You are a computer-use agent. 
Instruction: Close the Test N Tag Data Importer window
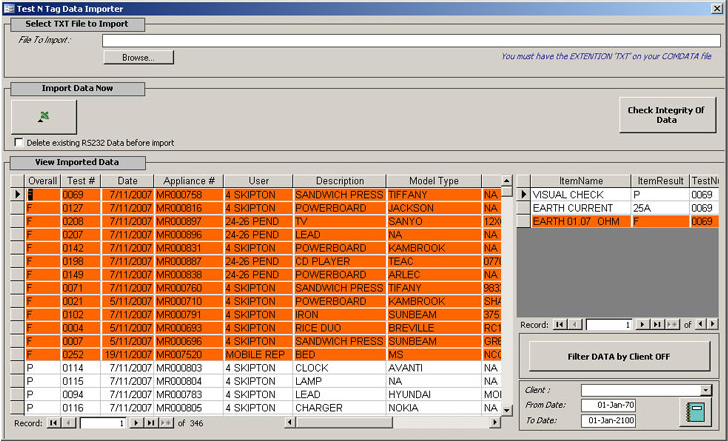click(x=716, y=8)
